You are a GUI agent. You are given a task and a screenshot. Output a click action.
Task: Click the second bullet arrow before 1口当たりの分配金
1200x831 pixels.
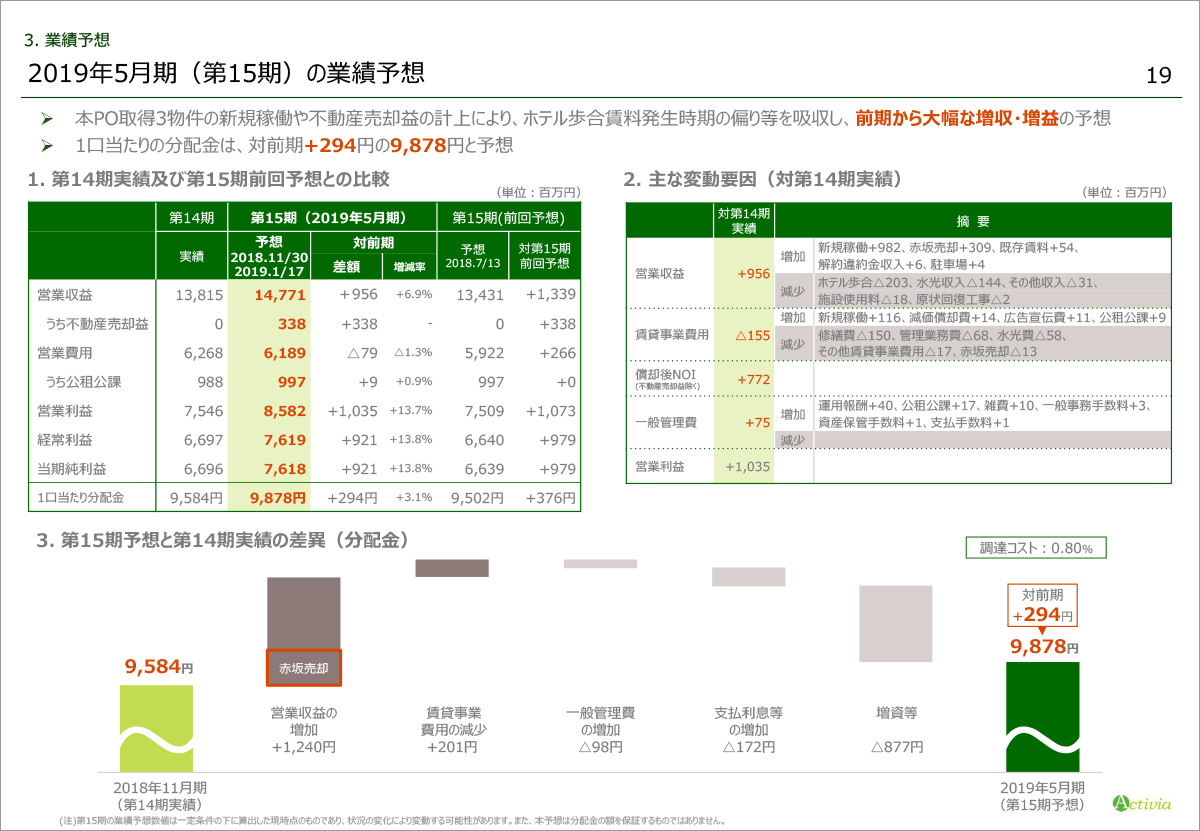45,147
